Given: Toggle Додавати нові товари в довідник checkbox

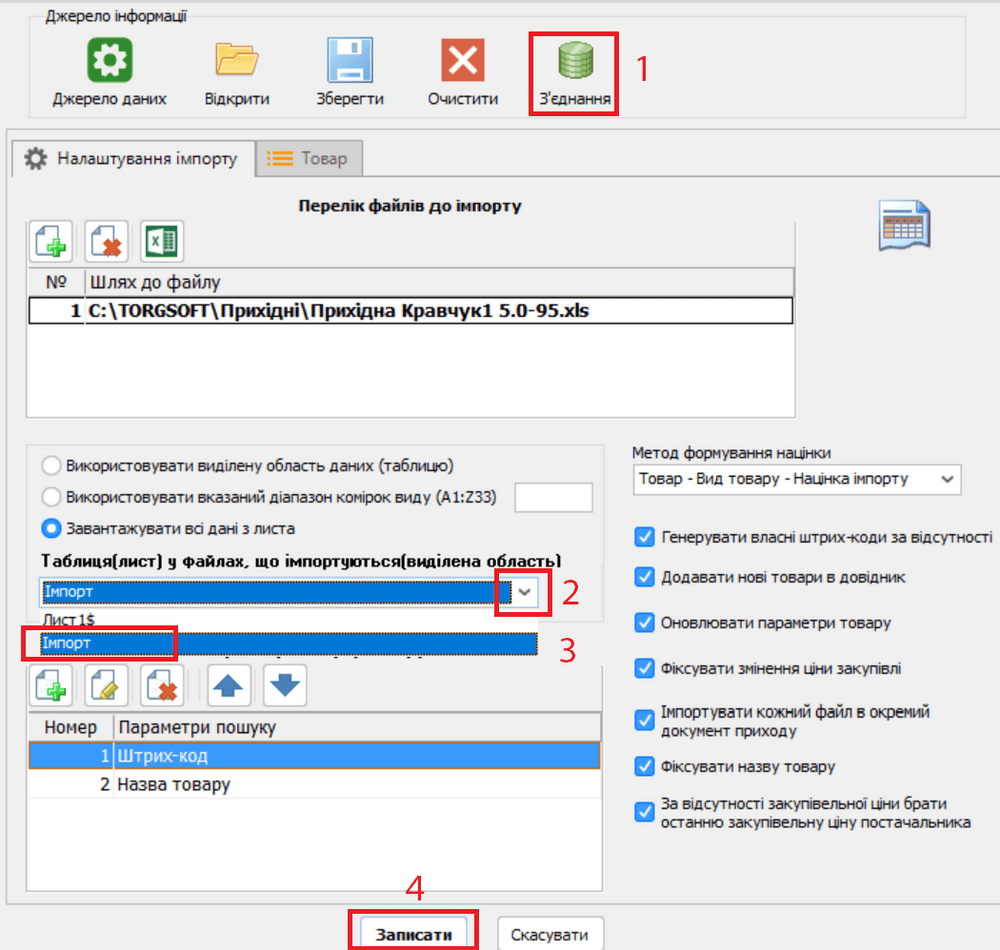Looking at the screenshot, I should [644, 577].
